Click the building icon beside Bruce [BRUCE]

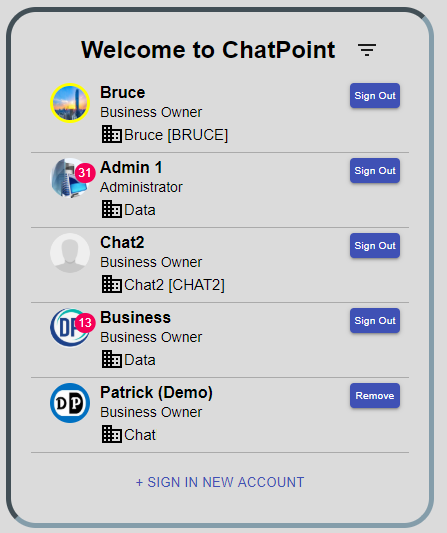point(111,134)
